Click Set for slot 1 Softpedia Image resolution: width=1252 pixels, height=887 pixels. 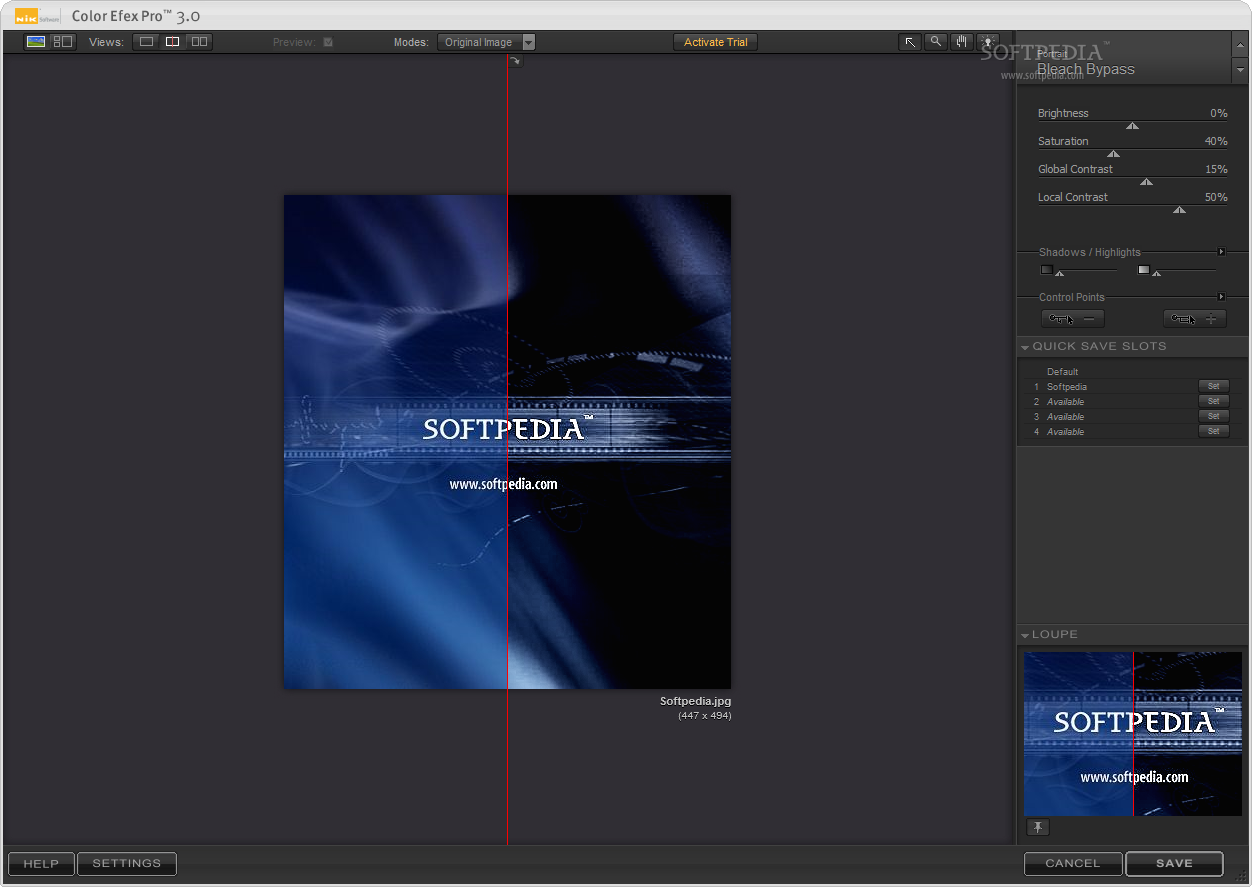pos(1213,386)
